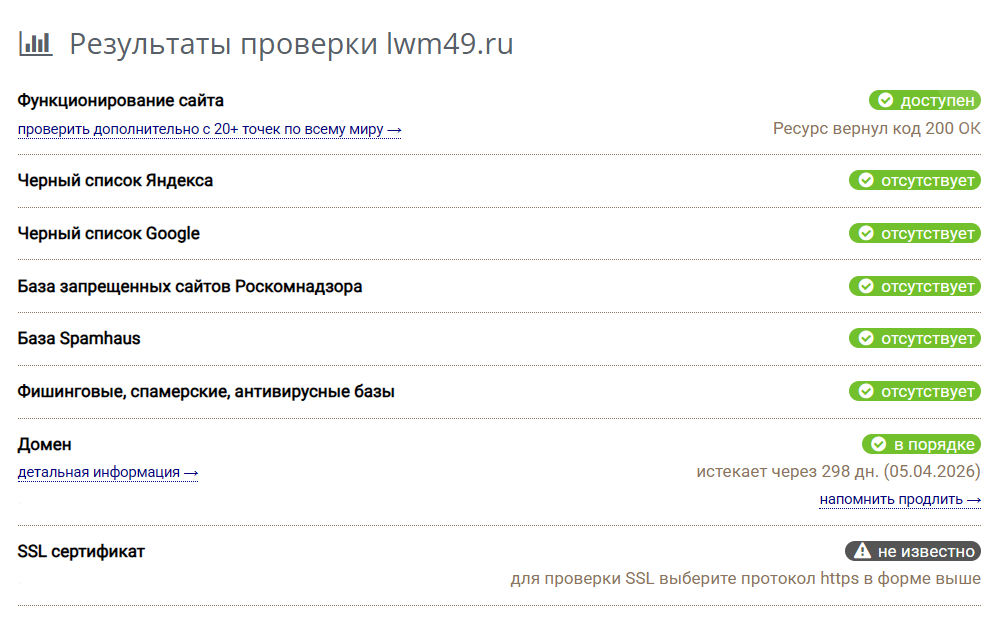Screen dimensions: 993x617
Task: Click the checkmark icon in phishing databases badge
Action: (x=866, y=391)
